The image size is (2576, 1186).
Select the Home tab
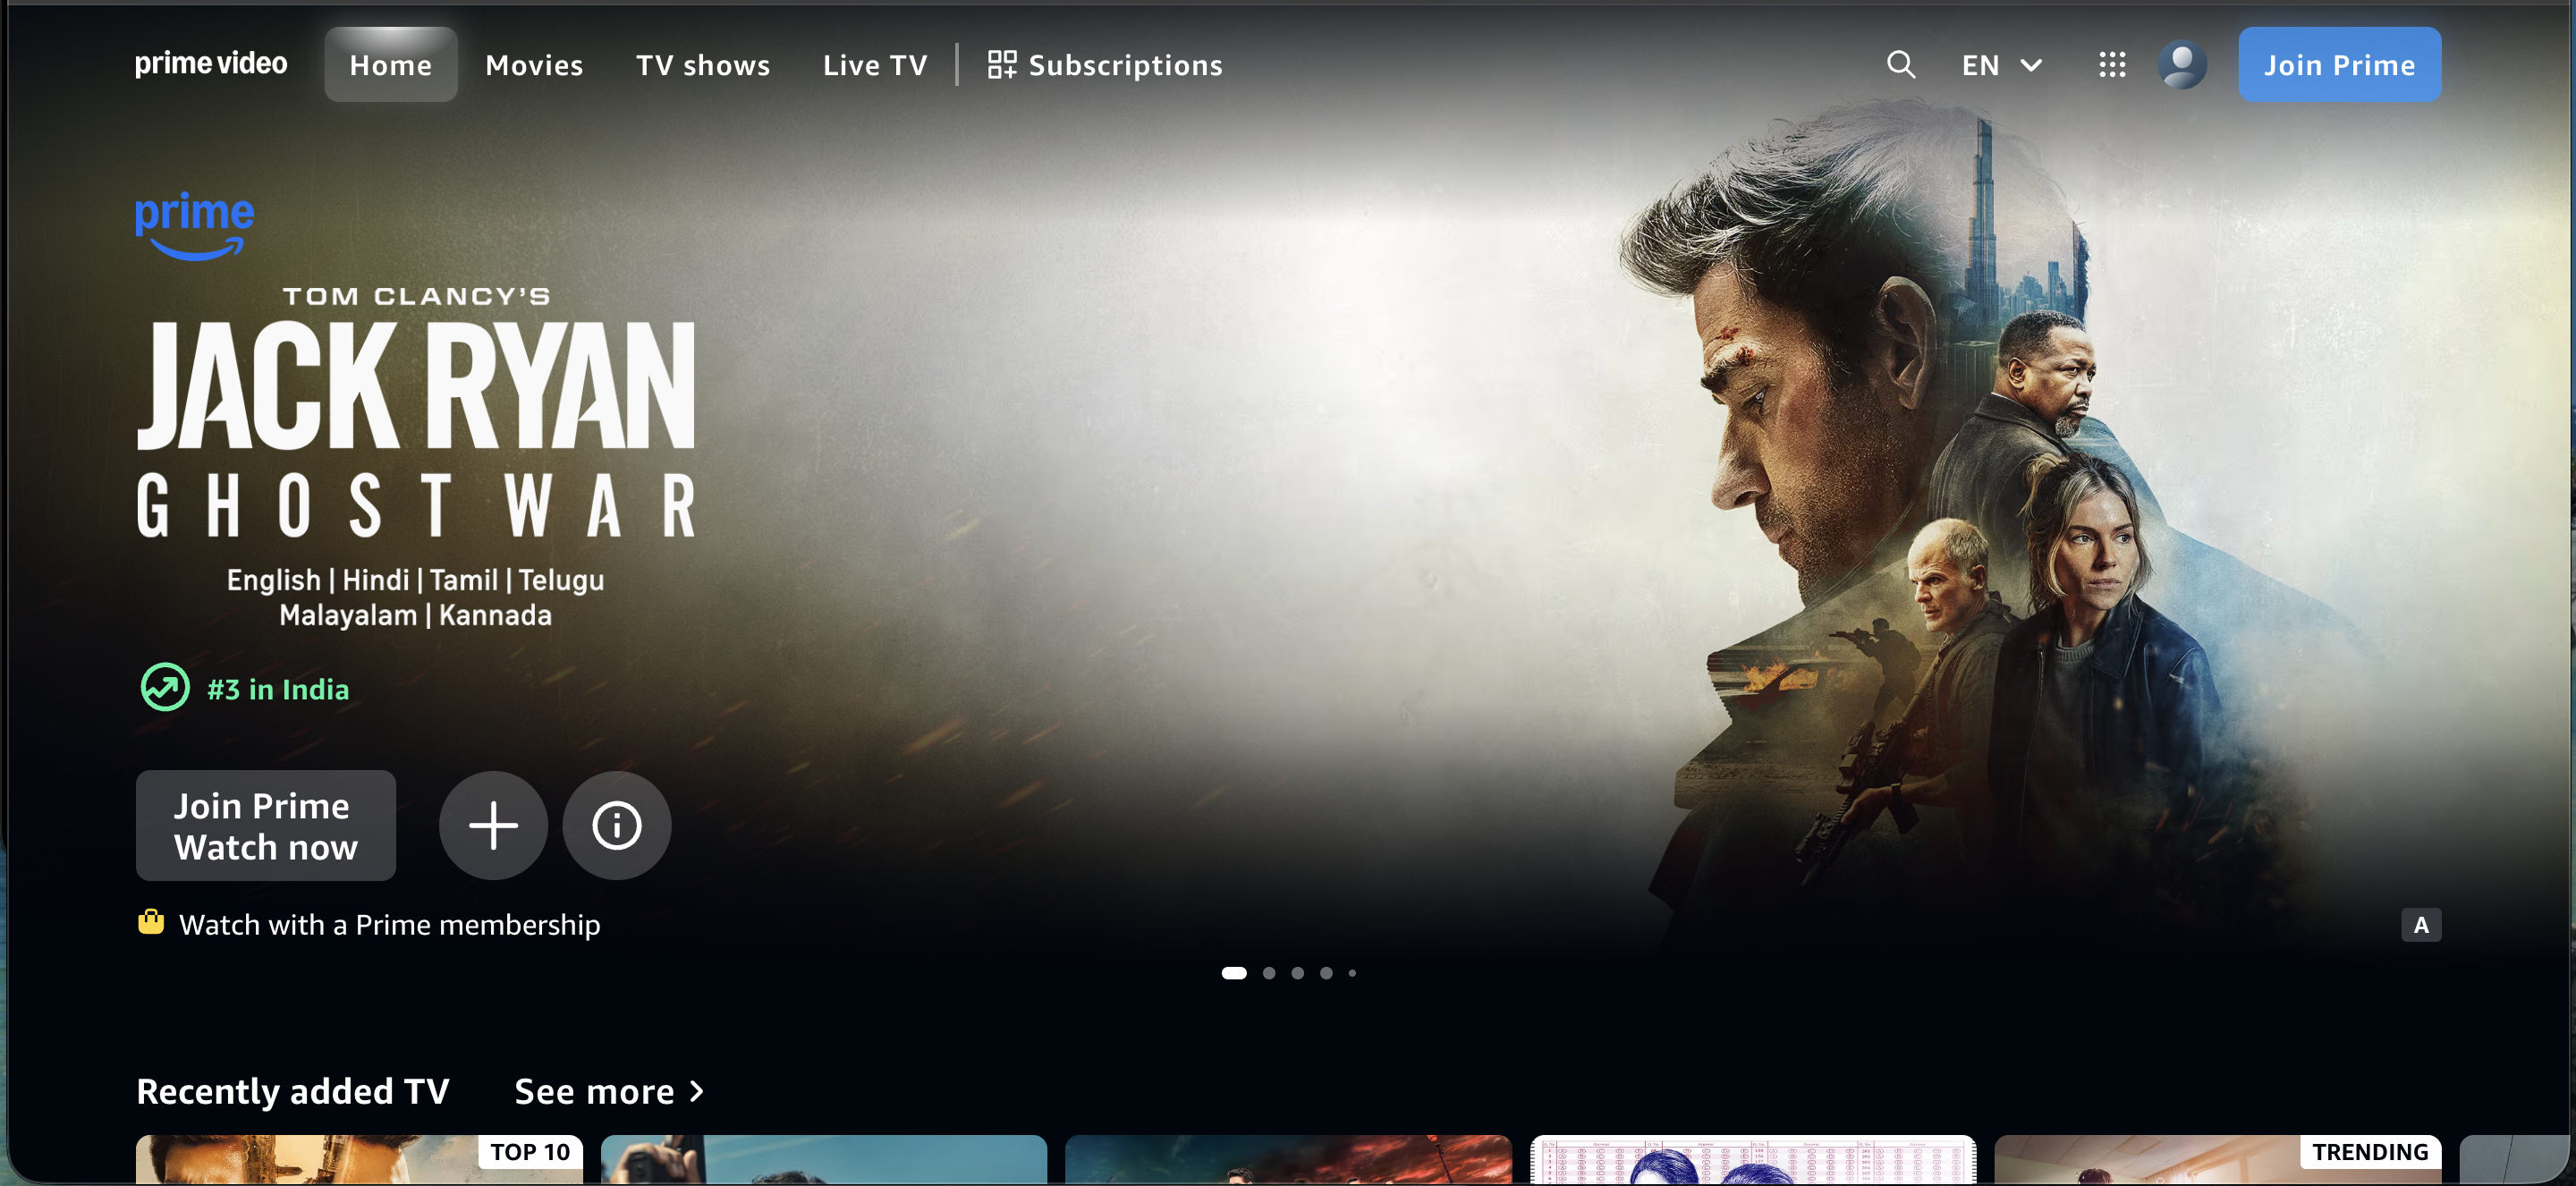click(391, 65)
